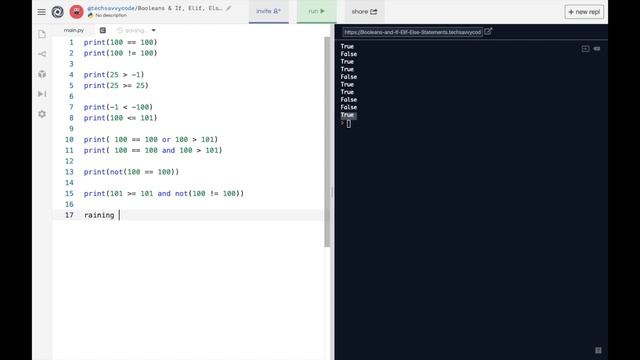Click code line print(100 == 100)
640x360 pixels.
point(120,42)
